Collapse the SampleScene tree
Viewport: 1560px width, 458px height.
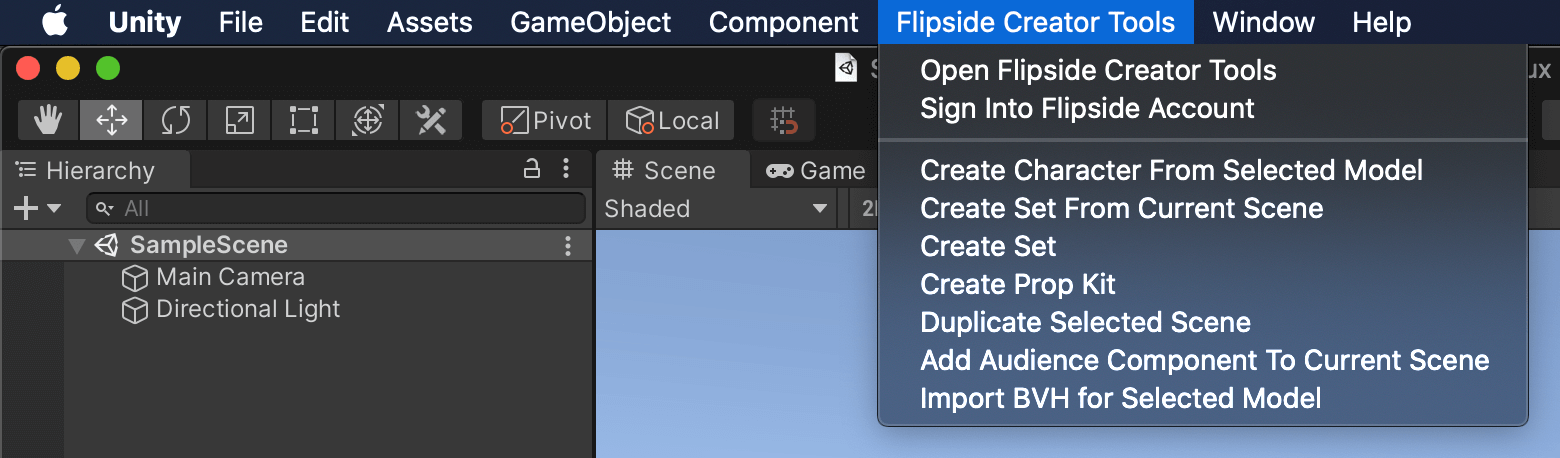click(x=77, y=246)
